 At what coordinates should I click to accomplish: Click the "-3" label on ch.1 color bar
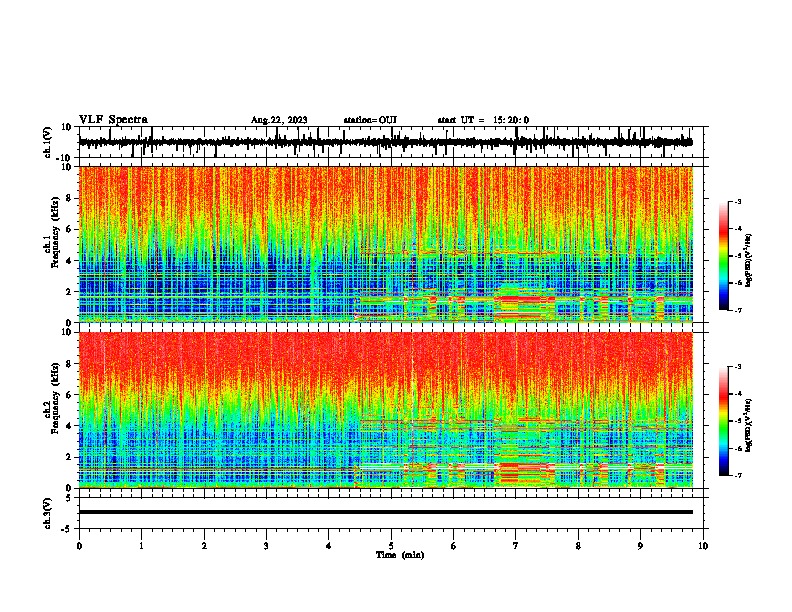coord(737,202)
